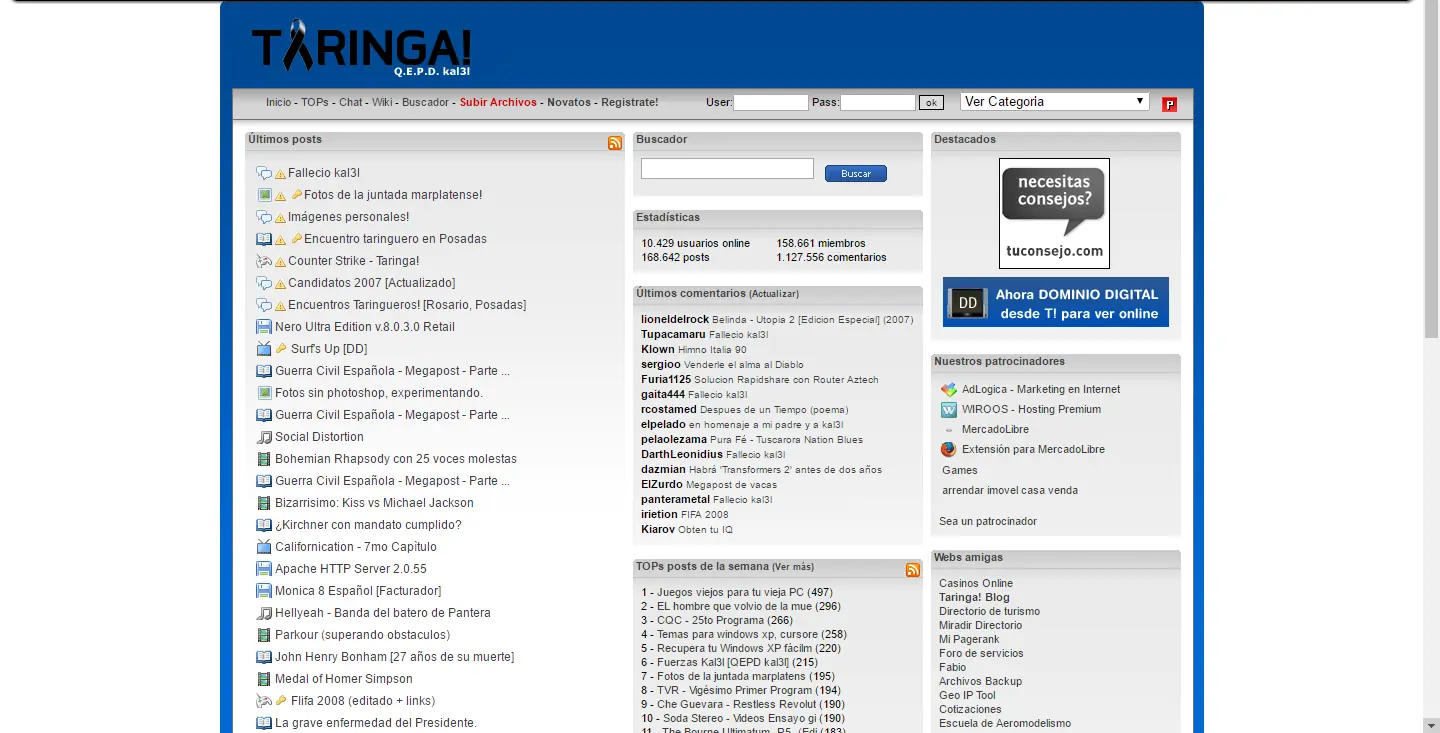
Task: Click the tuconsejo.com banner image
Action: tap(1054, 213)
